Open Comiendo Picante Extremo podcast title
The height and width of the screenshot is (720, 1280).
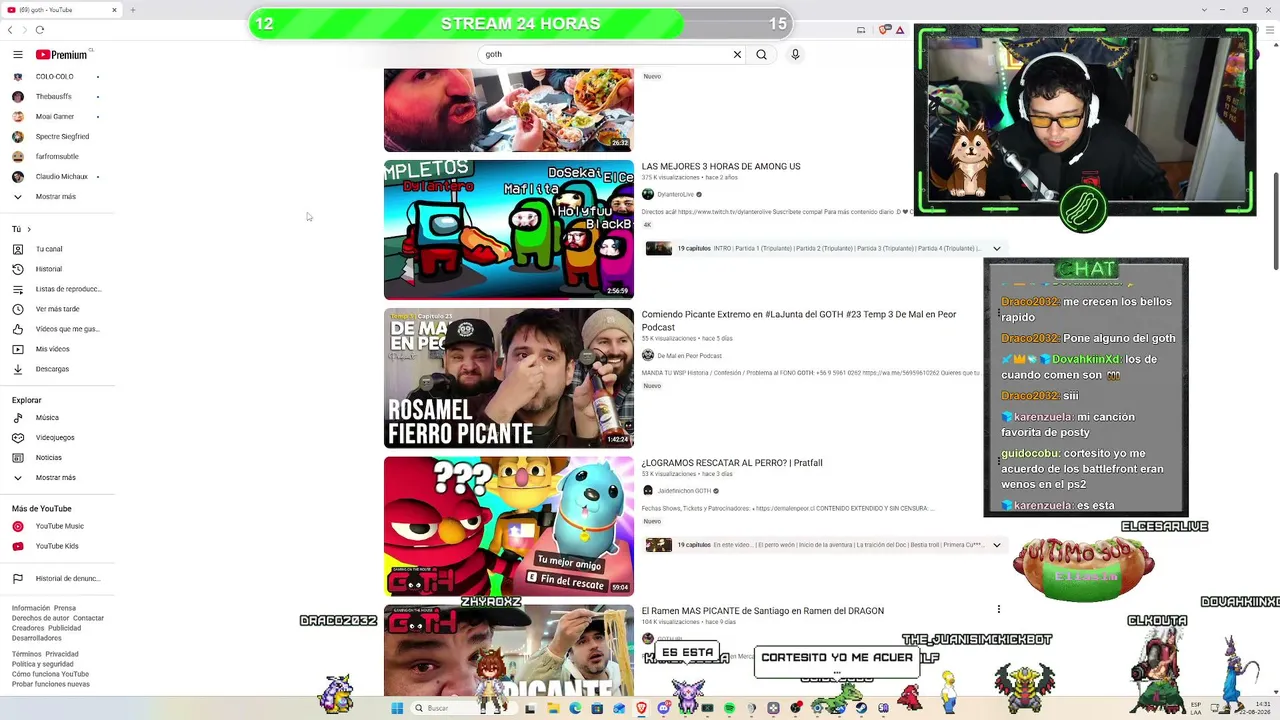799,321
